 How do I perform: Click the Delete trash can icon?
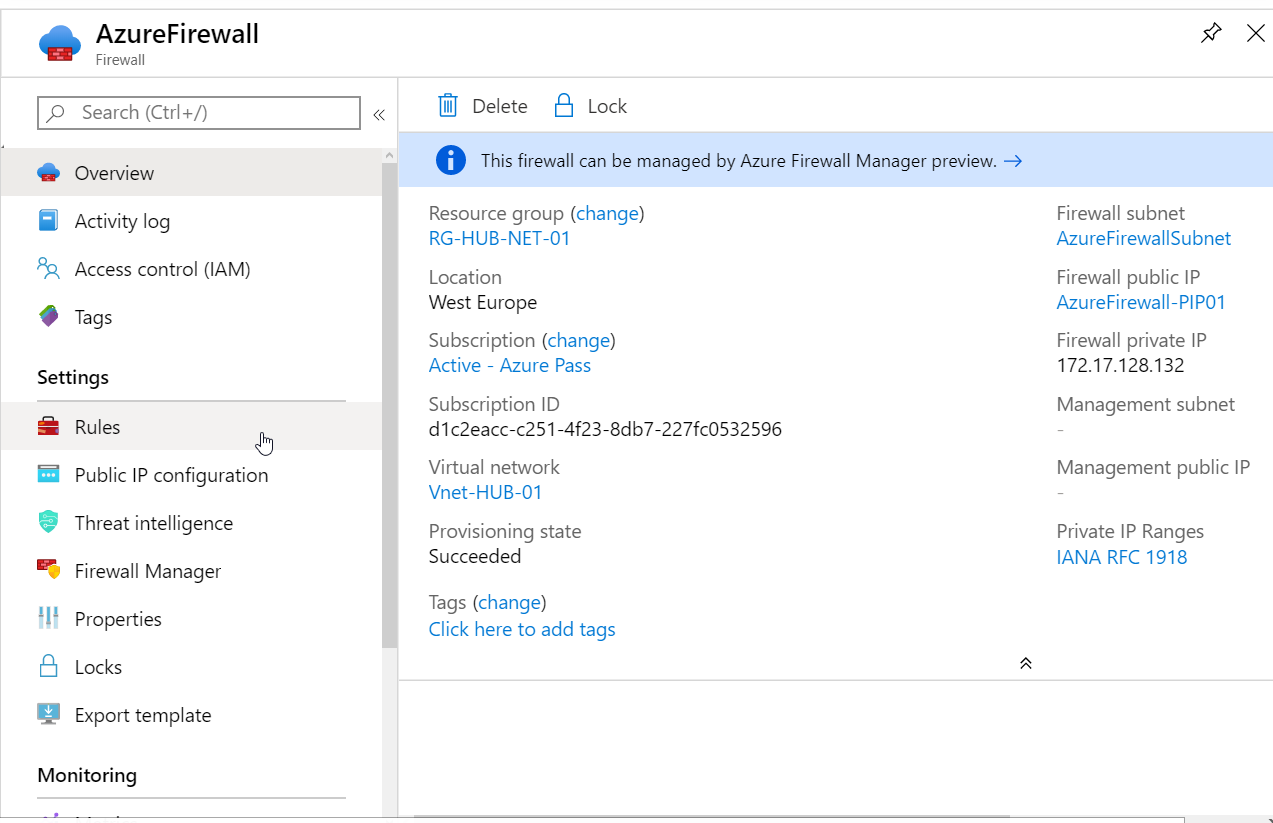tap(448, 106)
